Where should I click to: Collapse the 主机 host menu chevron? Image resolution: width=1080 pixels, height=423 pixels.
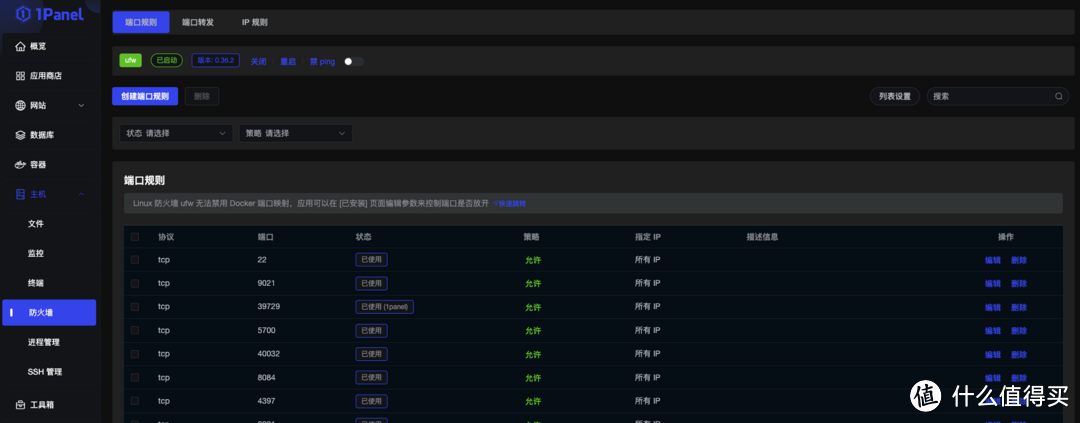click(x=81, y=195)
